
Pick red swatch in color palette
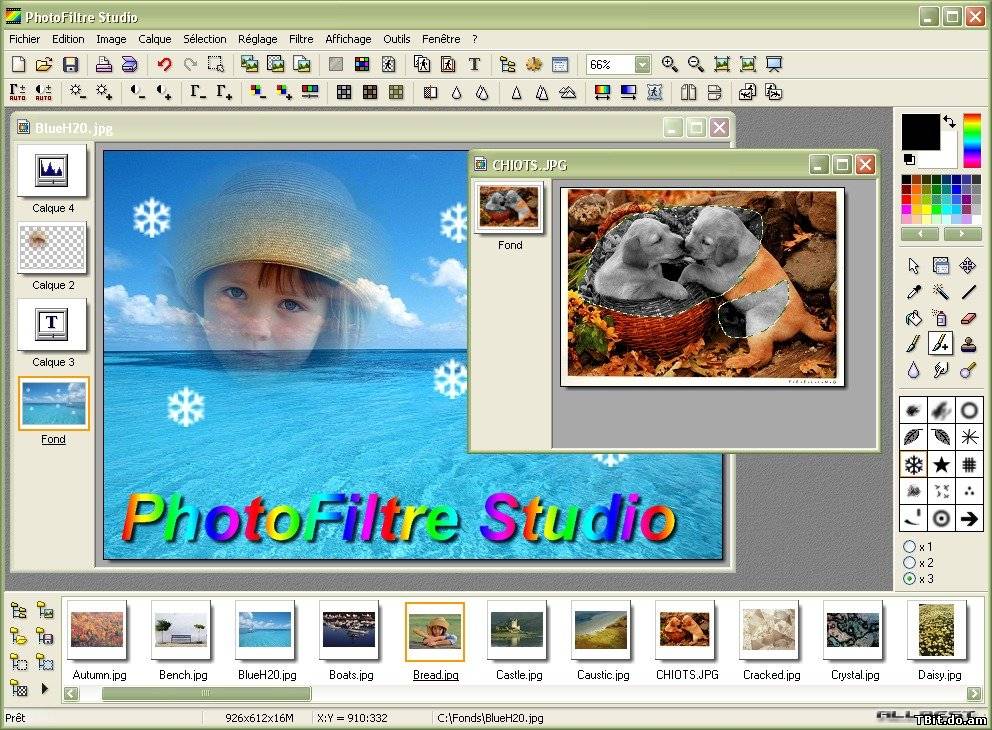[x=907, y=200]
